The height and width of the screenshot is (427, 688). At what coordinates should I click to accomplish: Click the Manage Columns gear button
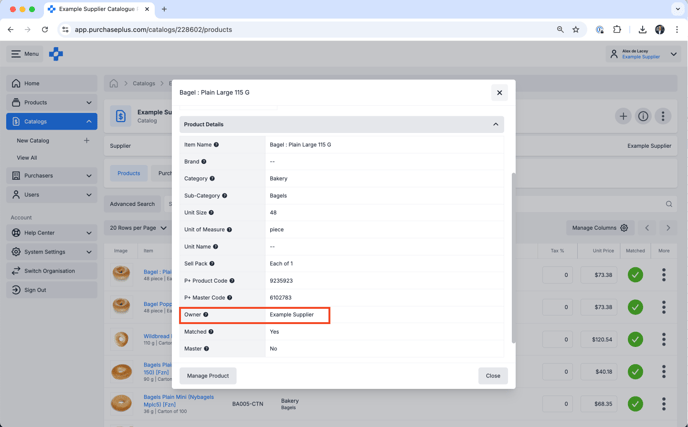pyautogui.click(x=599, y=228)
